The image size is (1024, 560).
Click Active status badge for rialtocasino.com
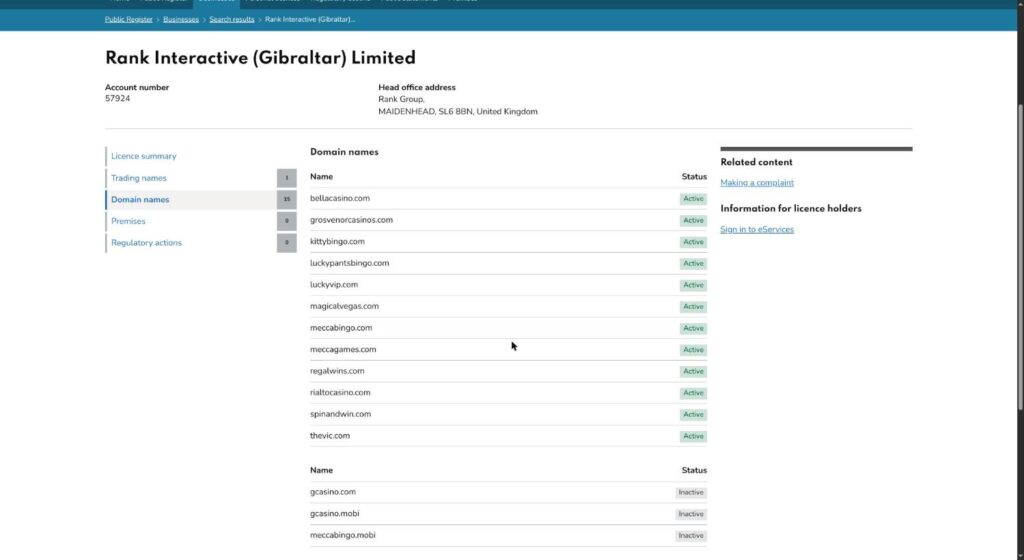[693, 393]
